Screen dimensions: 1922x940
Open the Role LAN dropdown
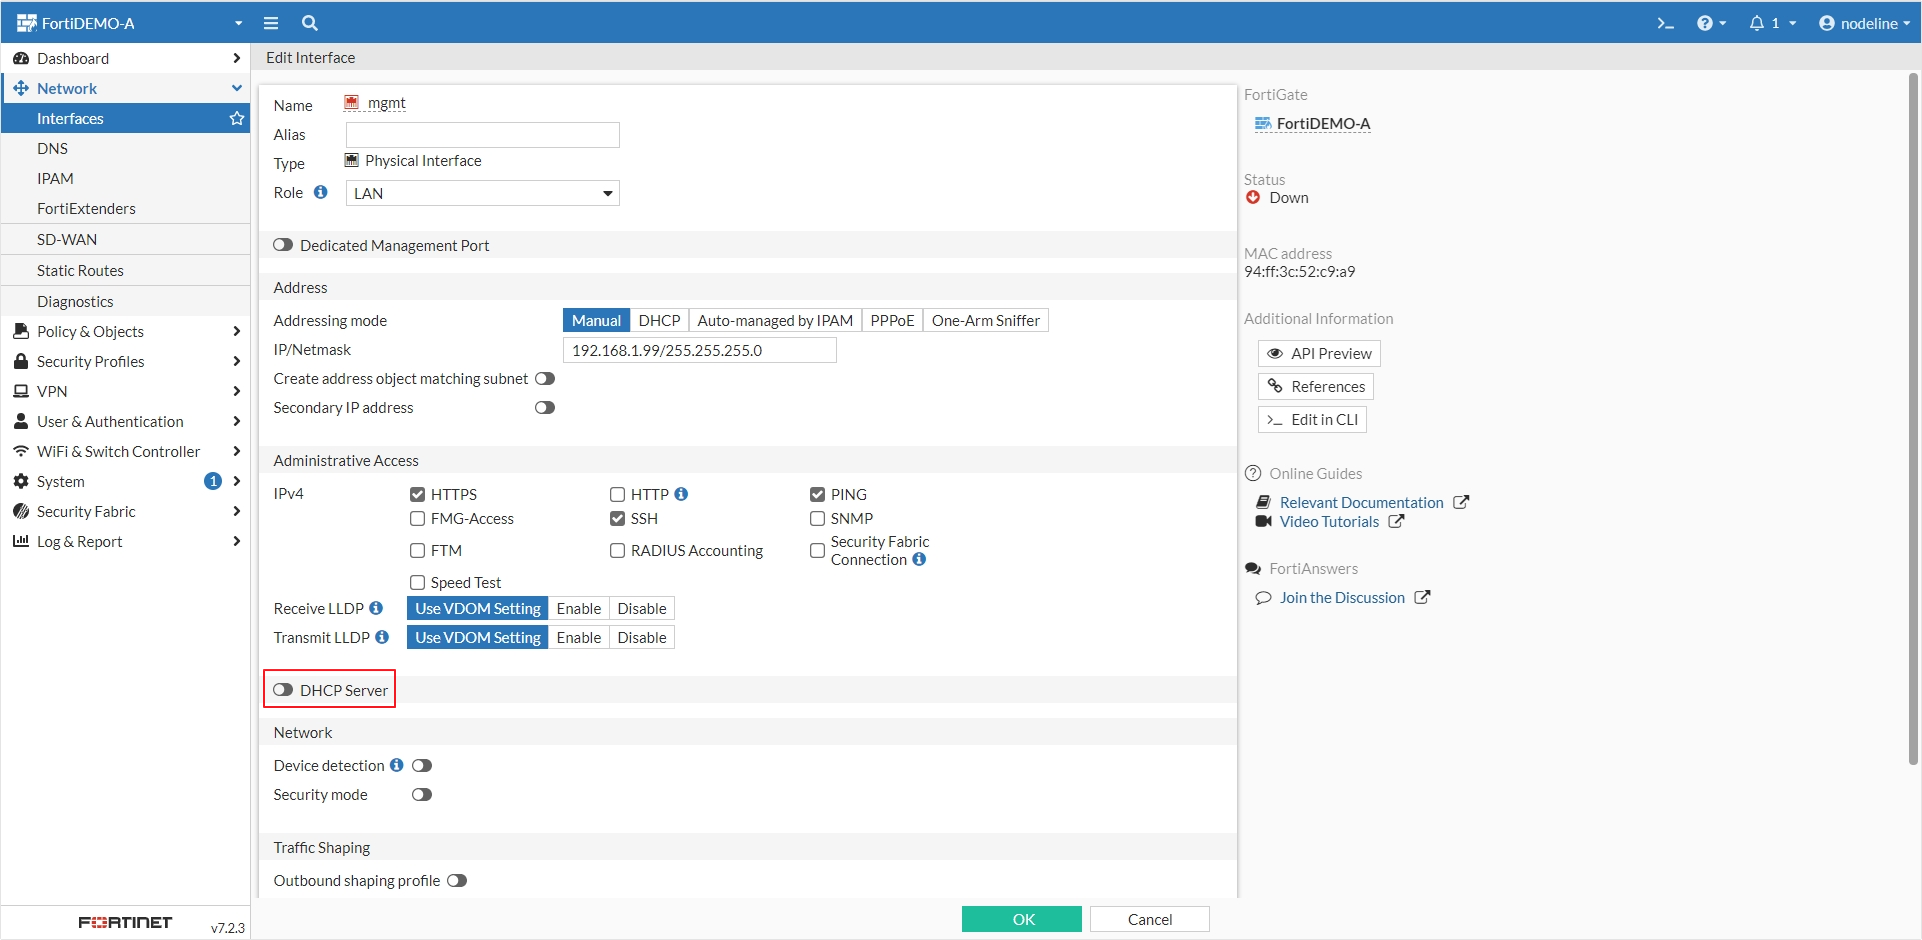[483, 193]
